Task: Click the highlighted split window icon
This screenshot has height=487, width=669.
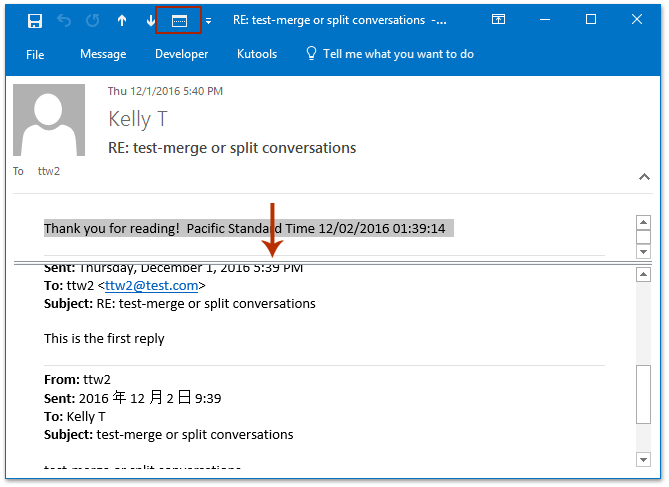Action: pyautogui.click(x=179, y=20)
